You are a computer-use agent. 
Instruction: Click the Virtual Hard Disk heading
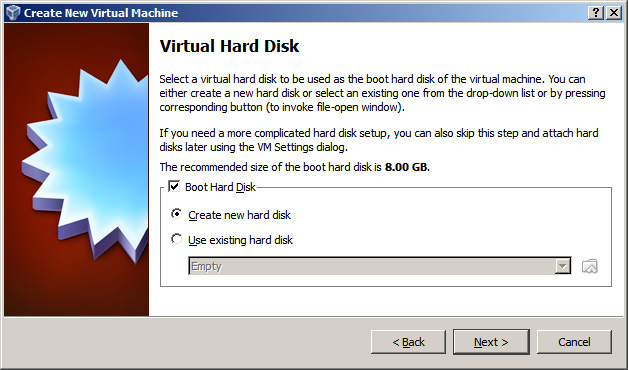(x=229, y=46)
